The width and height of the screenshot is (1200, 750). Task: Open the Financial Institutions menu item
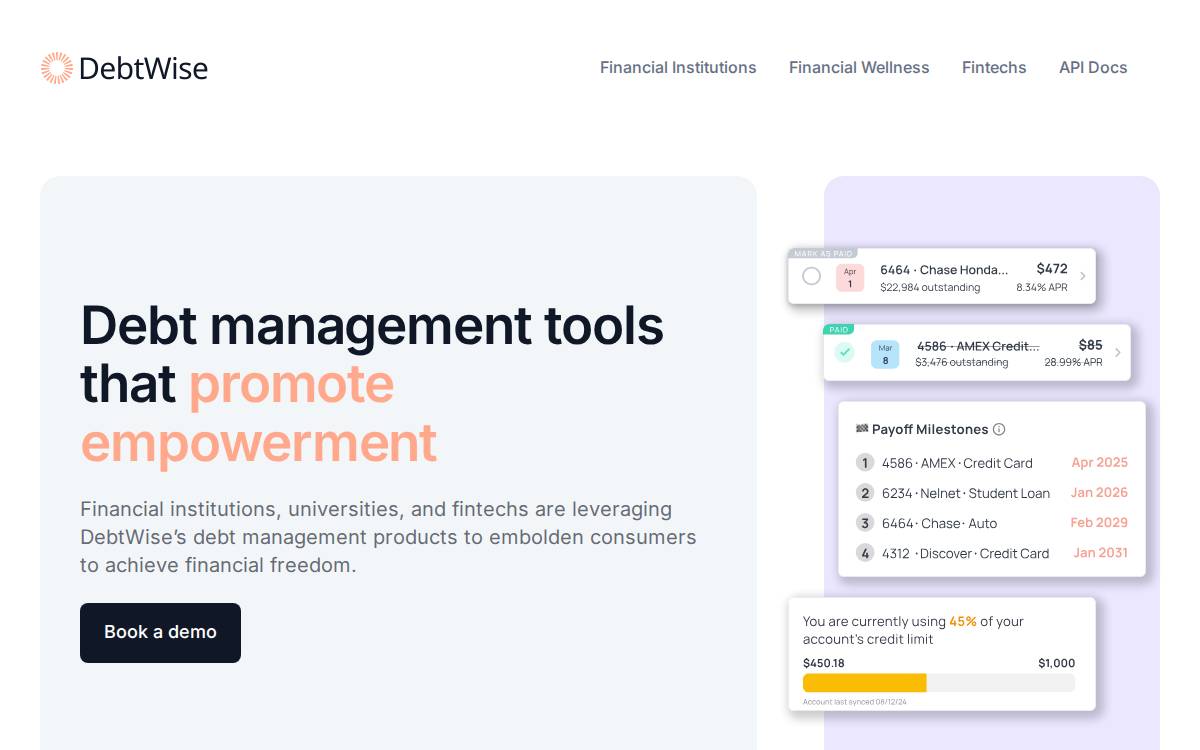pos(678,68)
